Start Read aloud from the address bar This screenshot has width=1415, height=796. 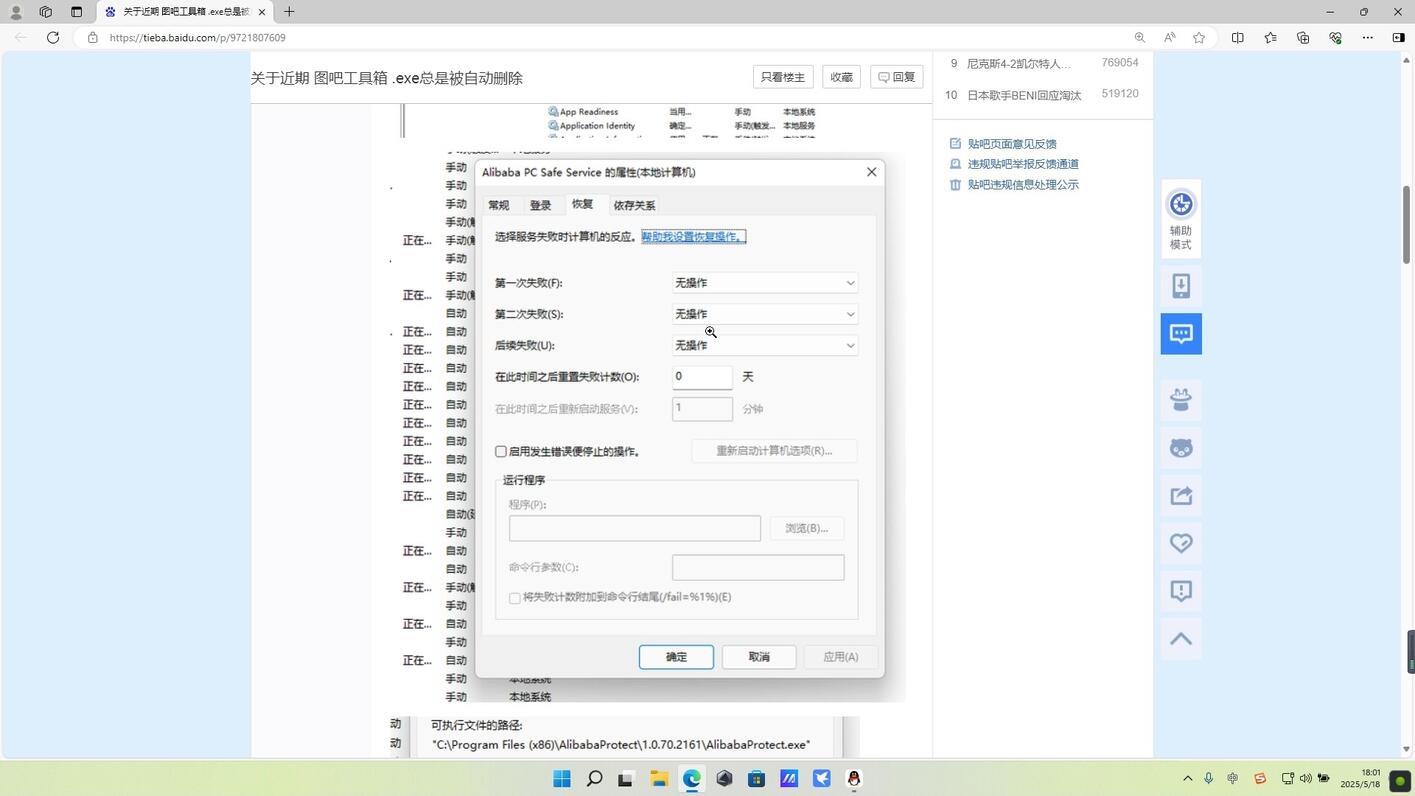point(1169,37)
